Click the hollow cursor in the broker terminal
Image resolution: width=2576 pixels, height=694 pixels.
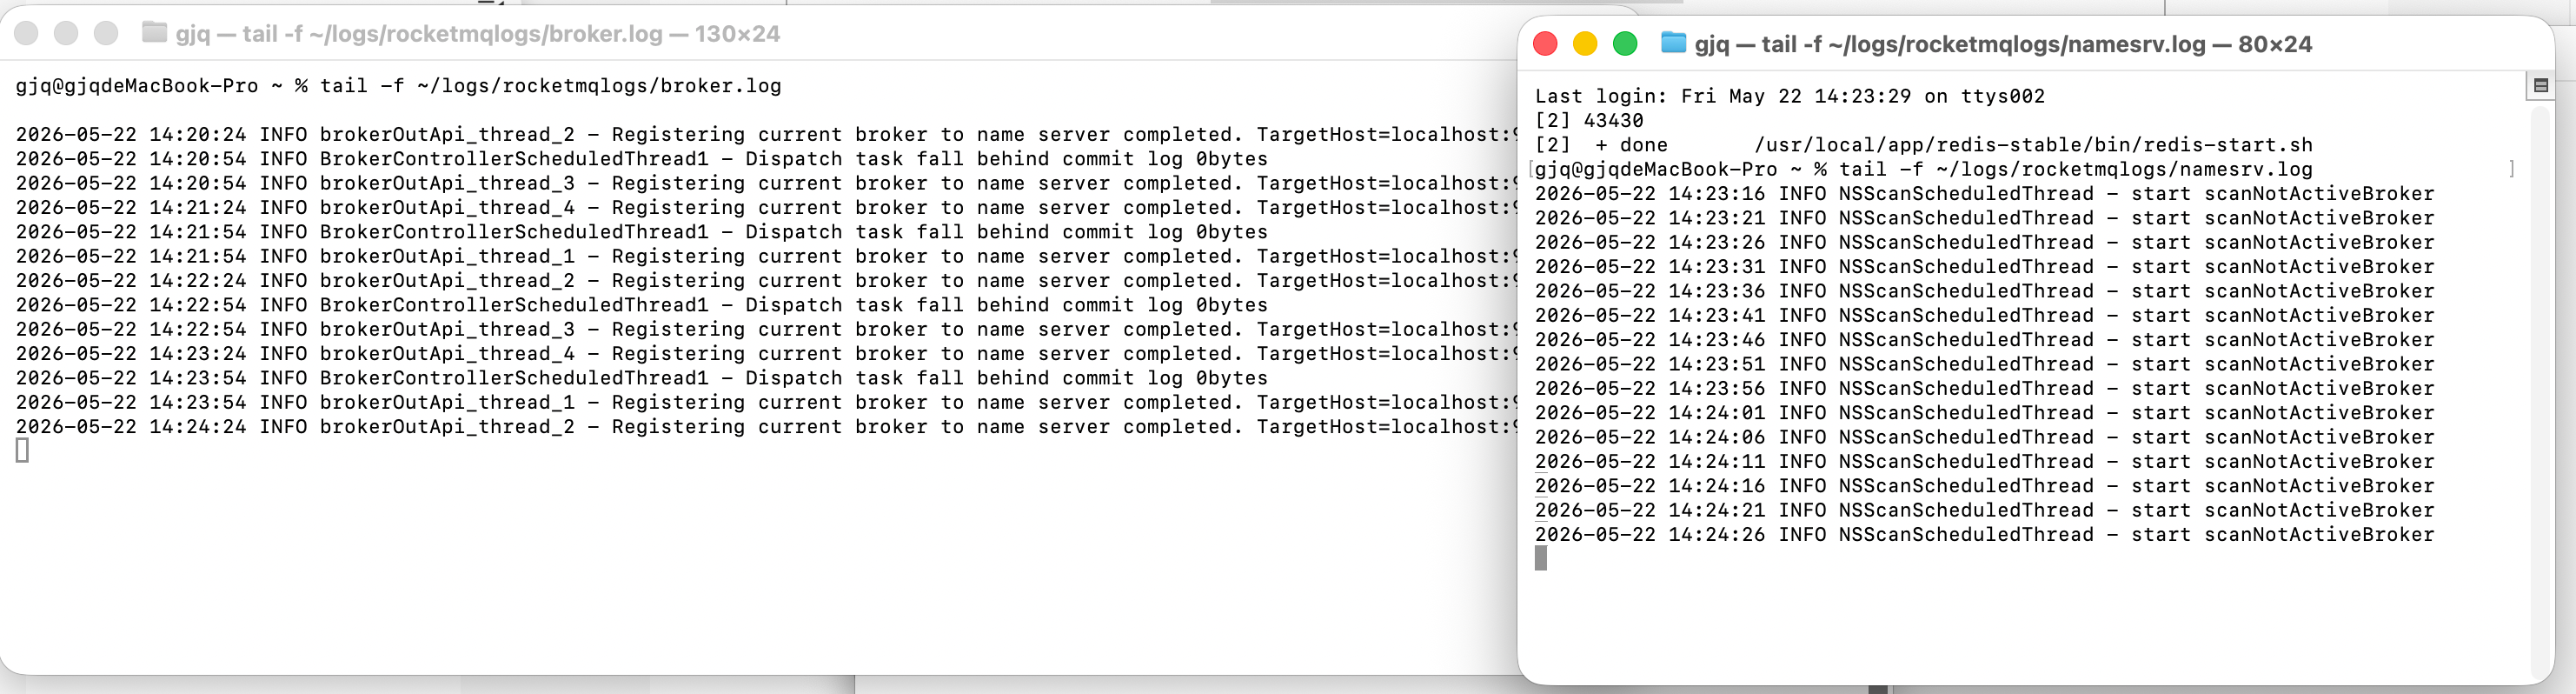pos(22,451)
